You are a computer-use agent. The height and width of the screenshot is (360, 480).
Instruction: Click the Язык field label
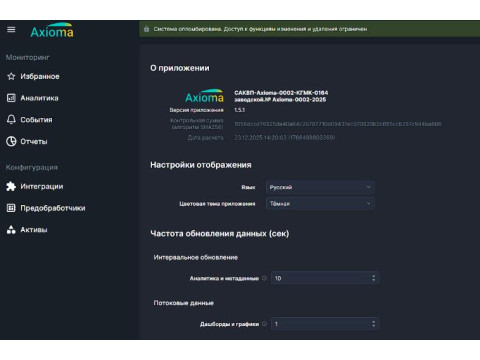tap(248, 187)
